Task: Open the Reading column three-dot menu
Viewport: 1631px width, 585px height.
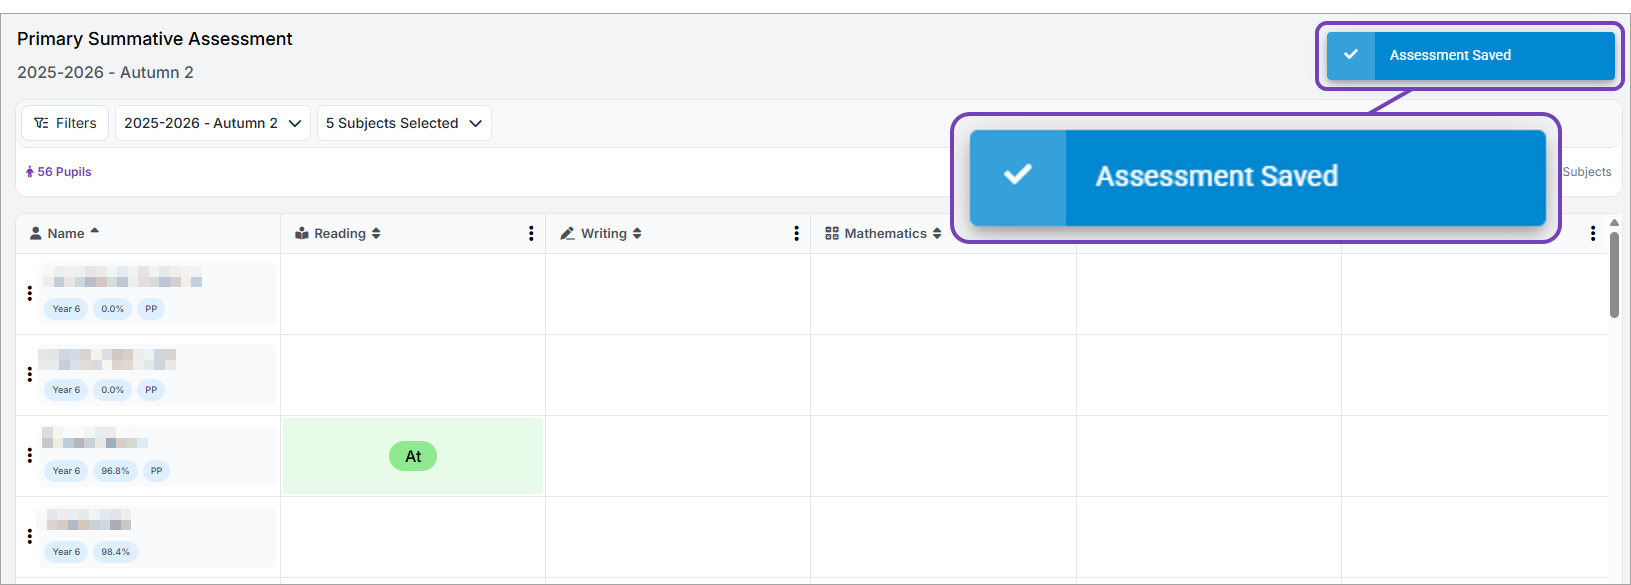Action: pos(531,234)
